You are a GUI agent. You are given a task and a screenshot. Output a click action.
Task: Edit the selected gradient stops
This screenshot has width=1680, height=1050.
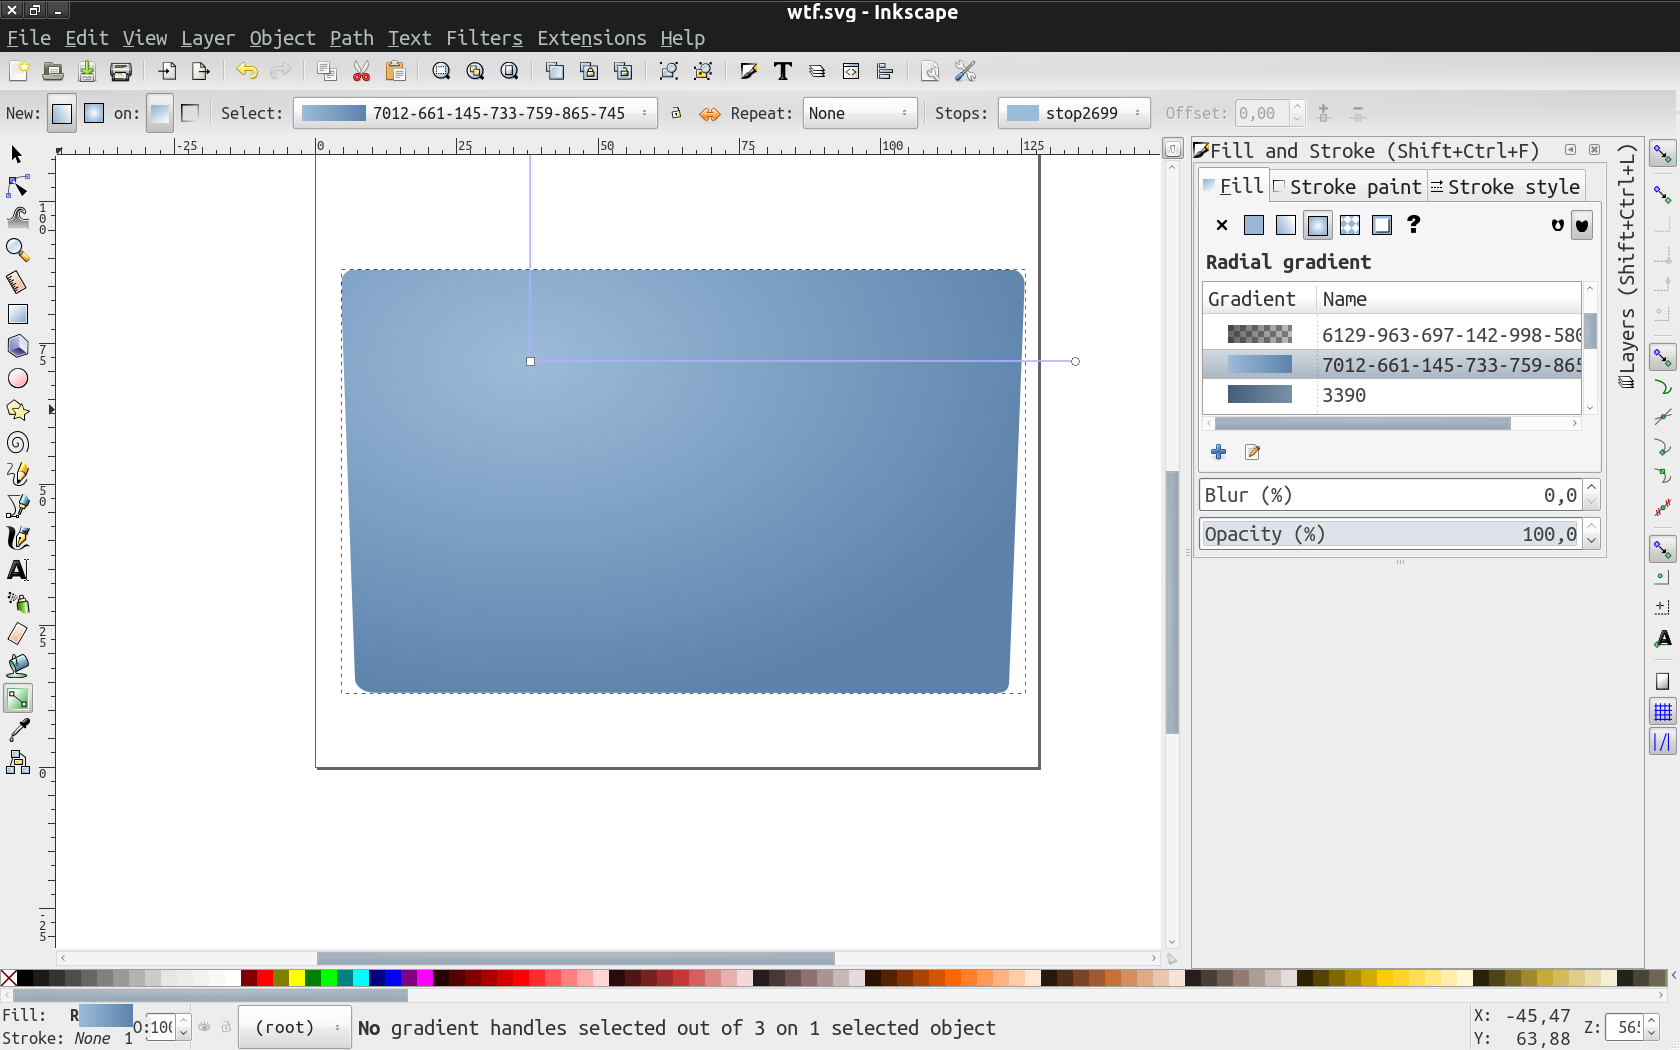(1251, 452)
